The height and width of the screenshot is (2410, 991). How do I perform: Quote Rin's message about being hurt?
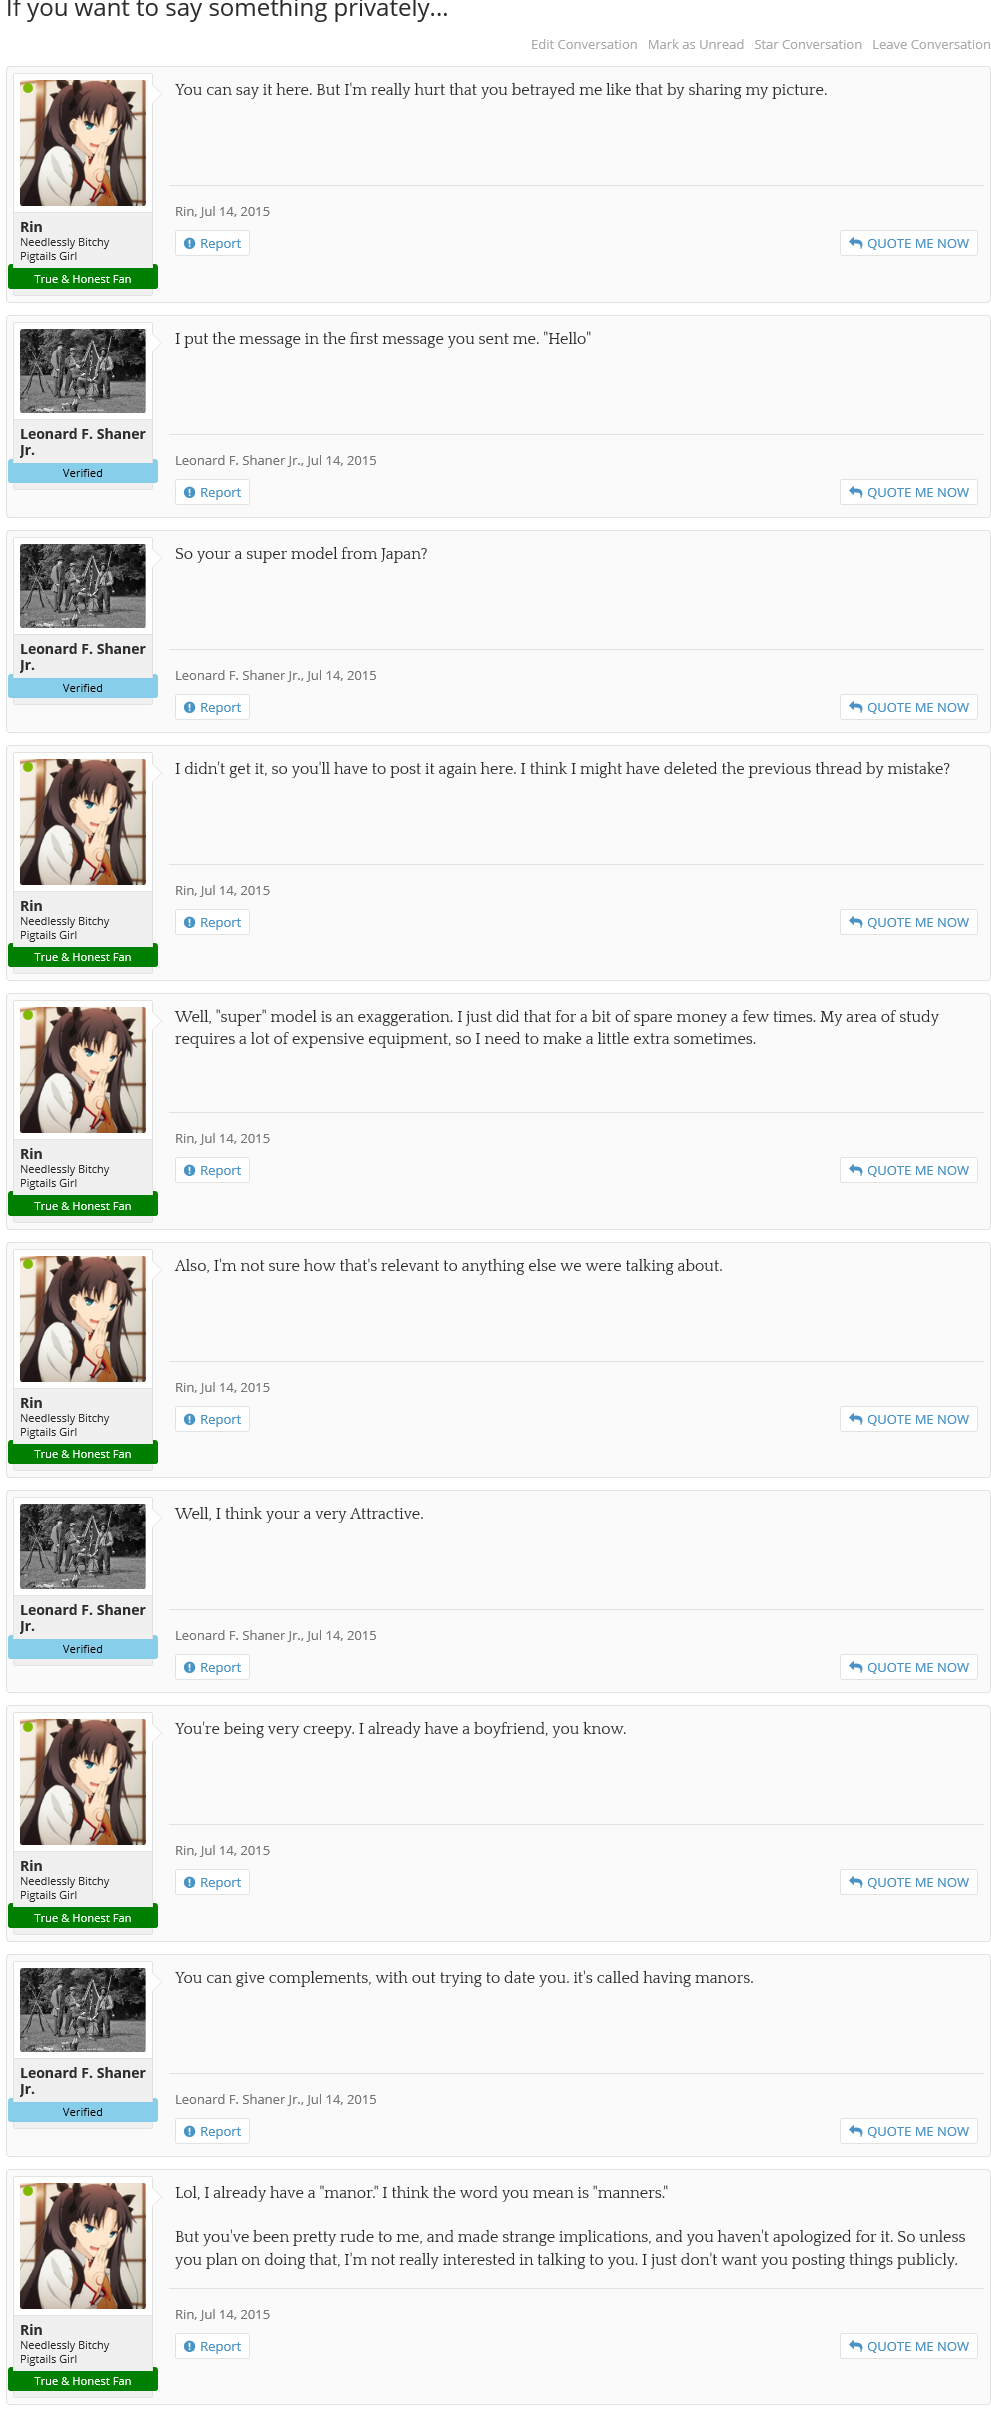[x=909, y=243]
